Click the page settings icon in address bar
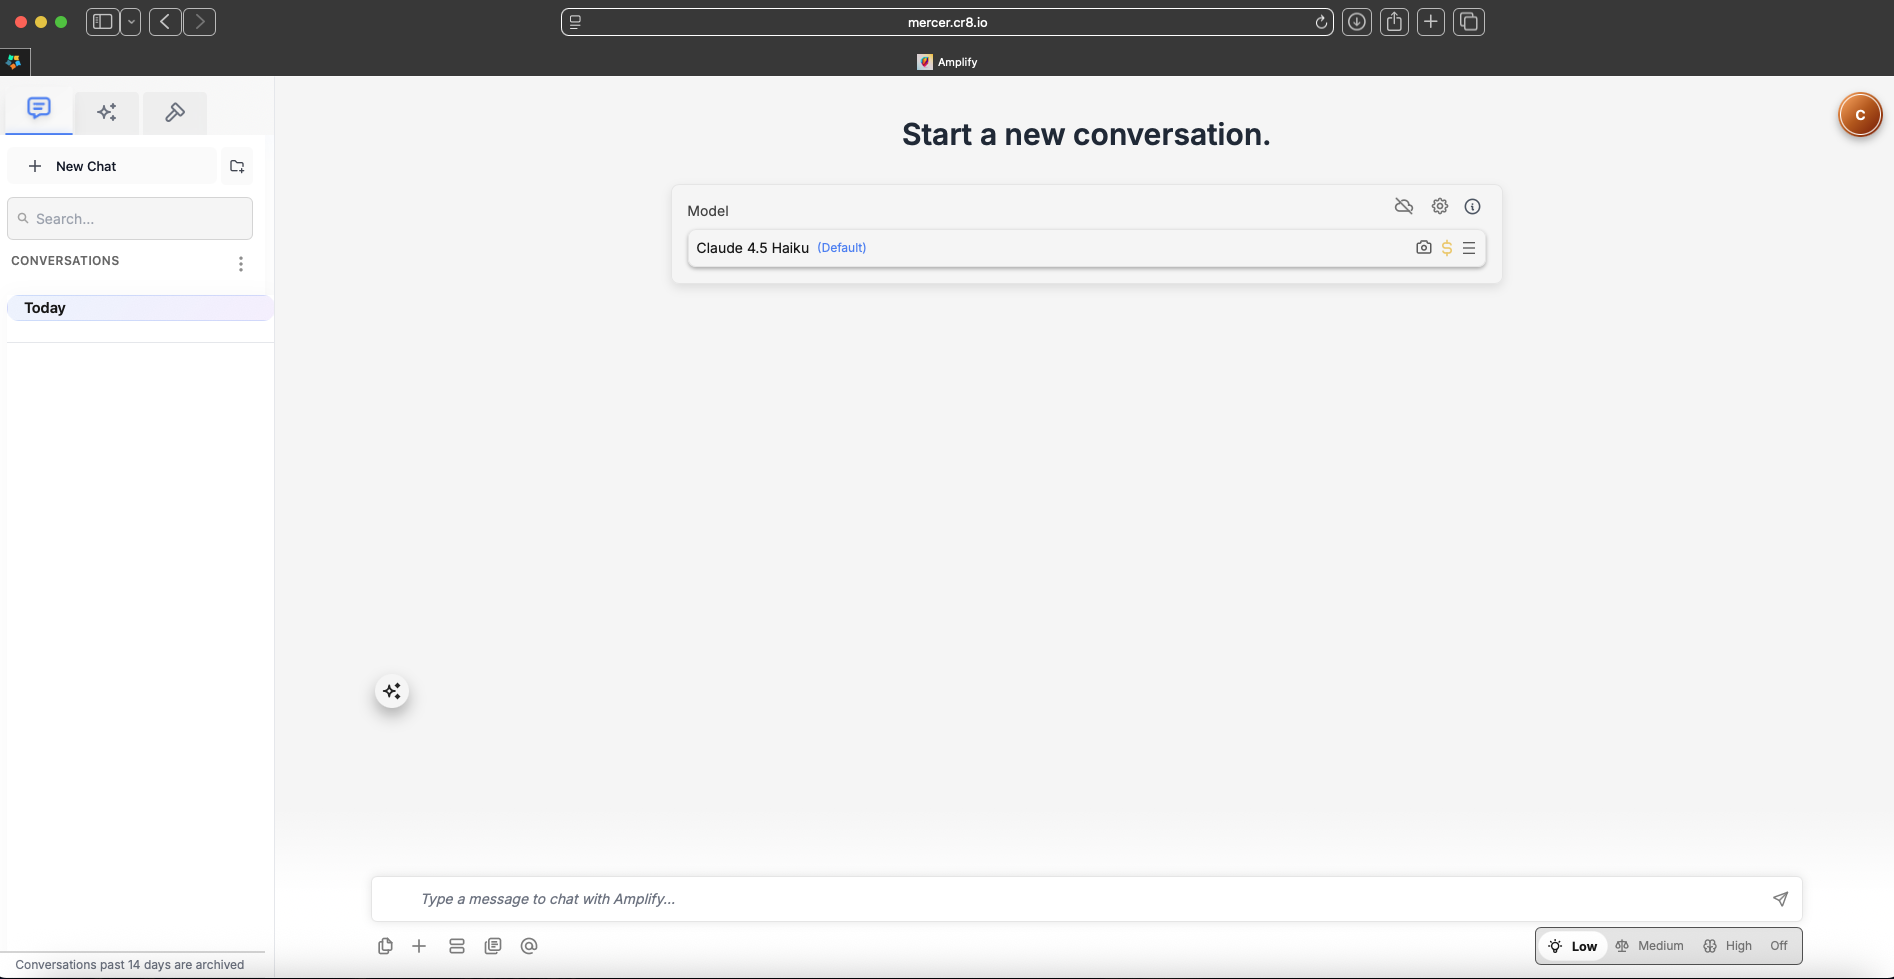 coord(575,22)
